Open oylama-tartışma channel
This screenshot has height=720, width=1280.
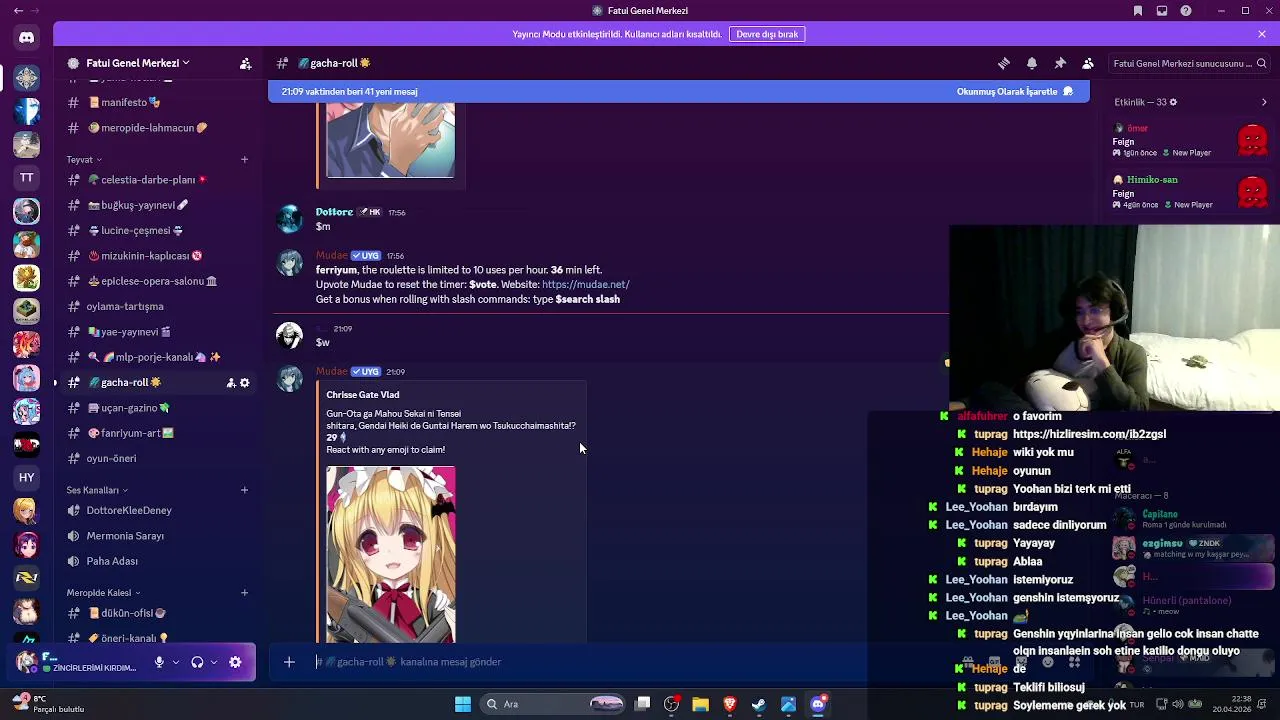click(x=158, y=307)
